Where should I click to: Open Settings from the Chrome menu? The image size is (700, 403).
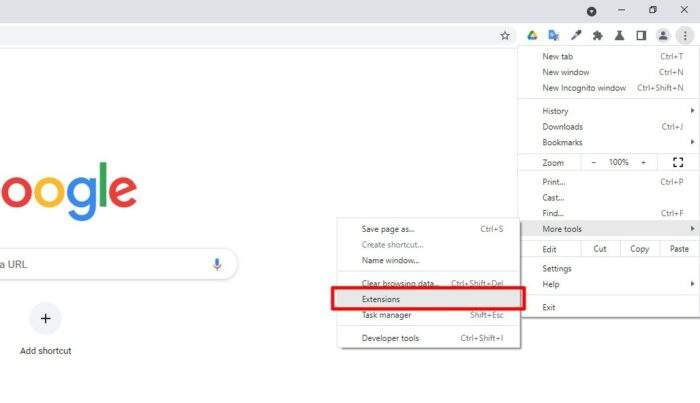coord(609,268)
